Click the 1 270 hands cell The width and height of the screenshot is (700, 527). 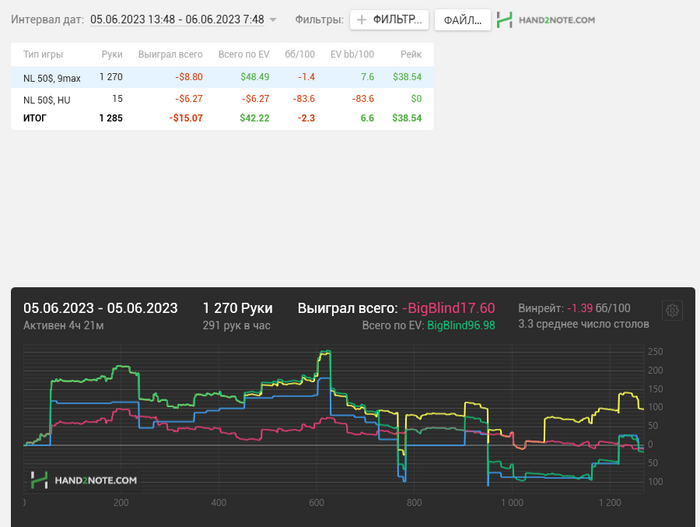pyautogui.click(x=111, y=77)
